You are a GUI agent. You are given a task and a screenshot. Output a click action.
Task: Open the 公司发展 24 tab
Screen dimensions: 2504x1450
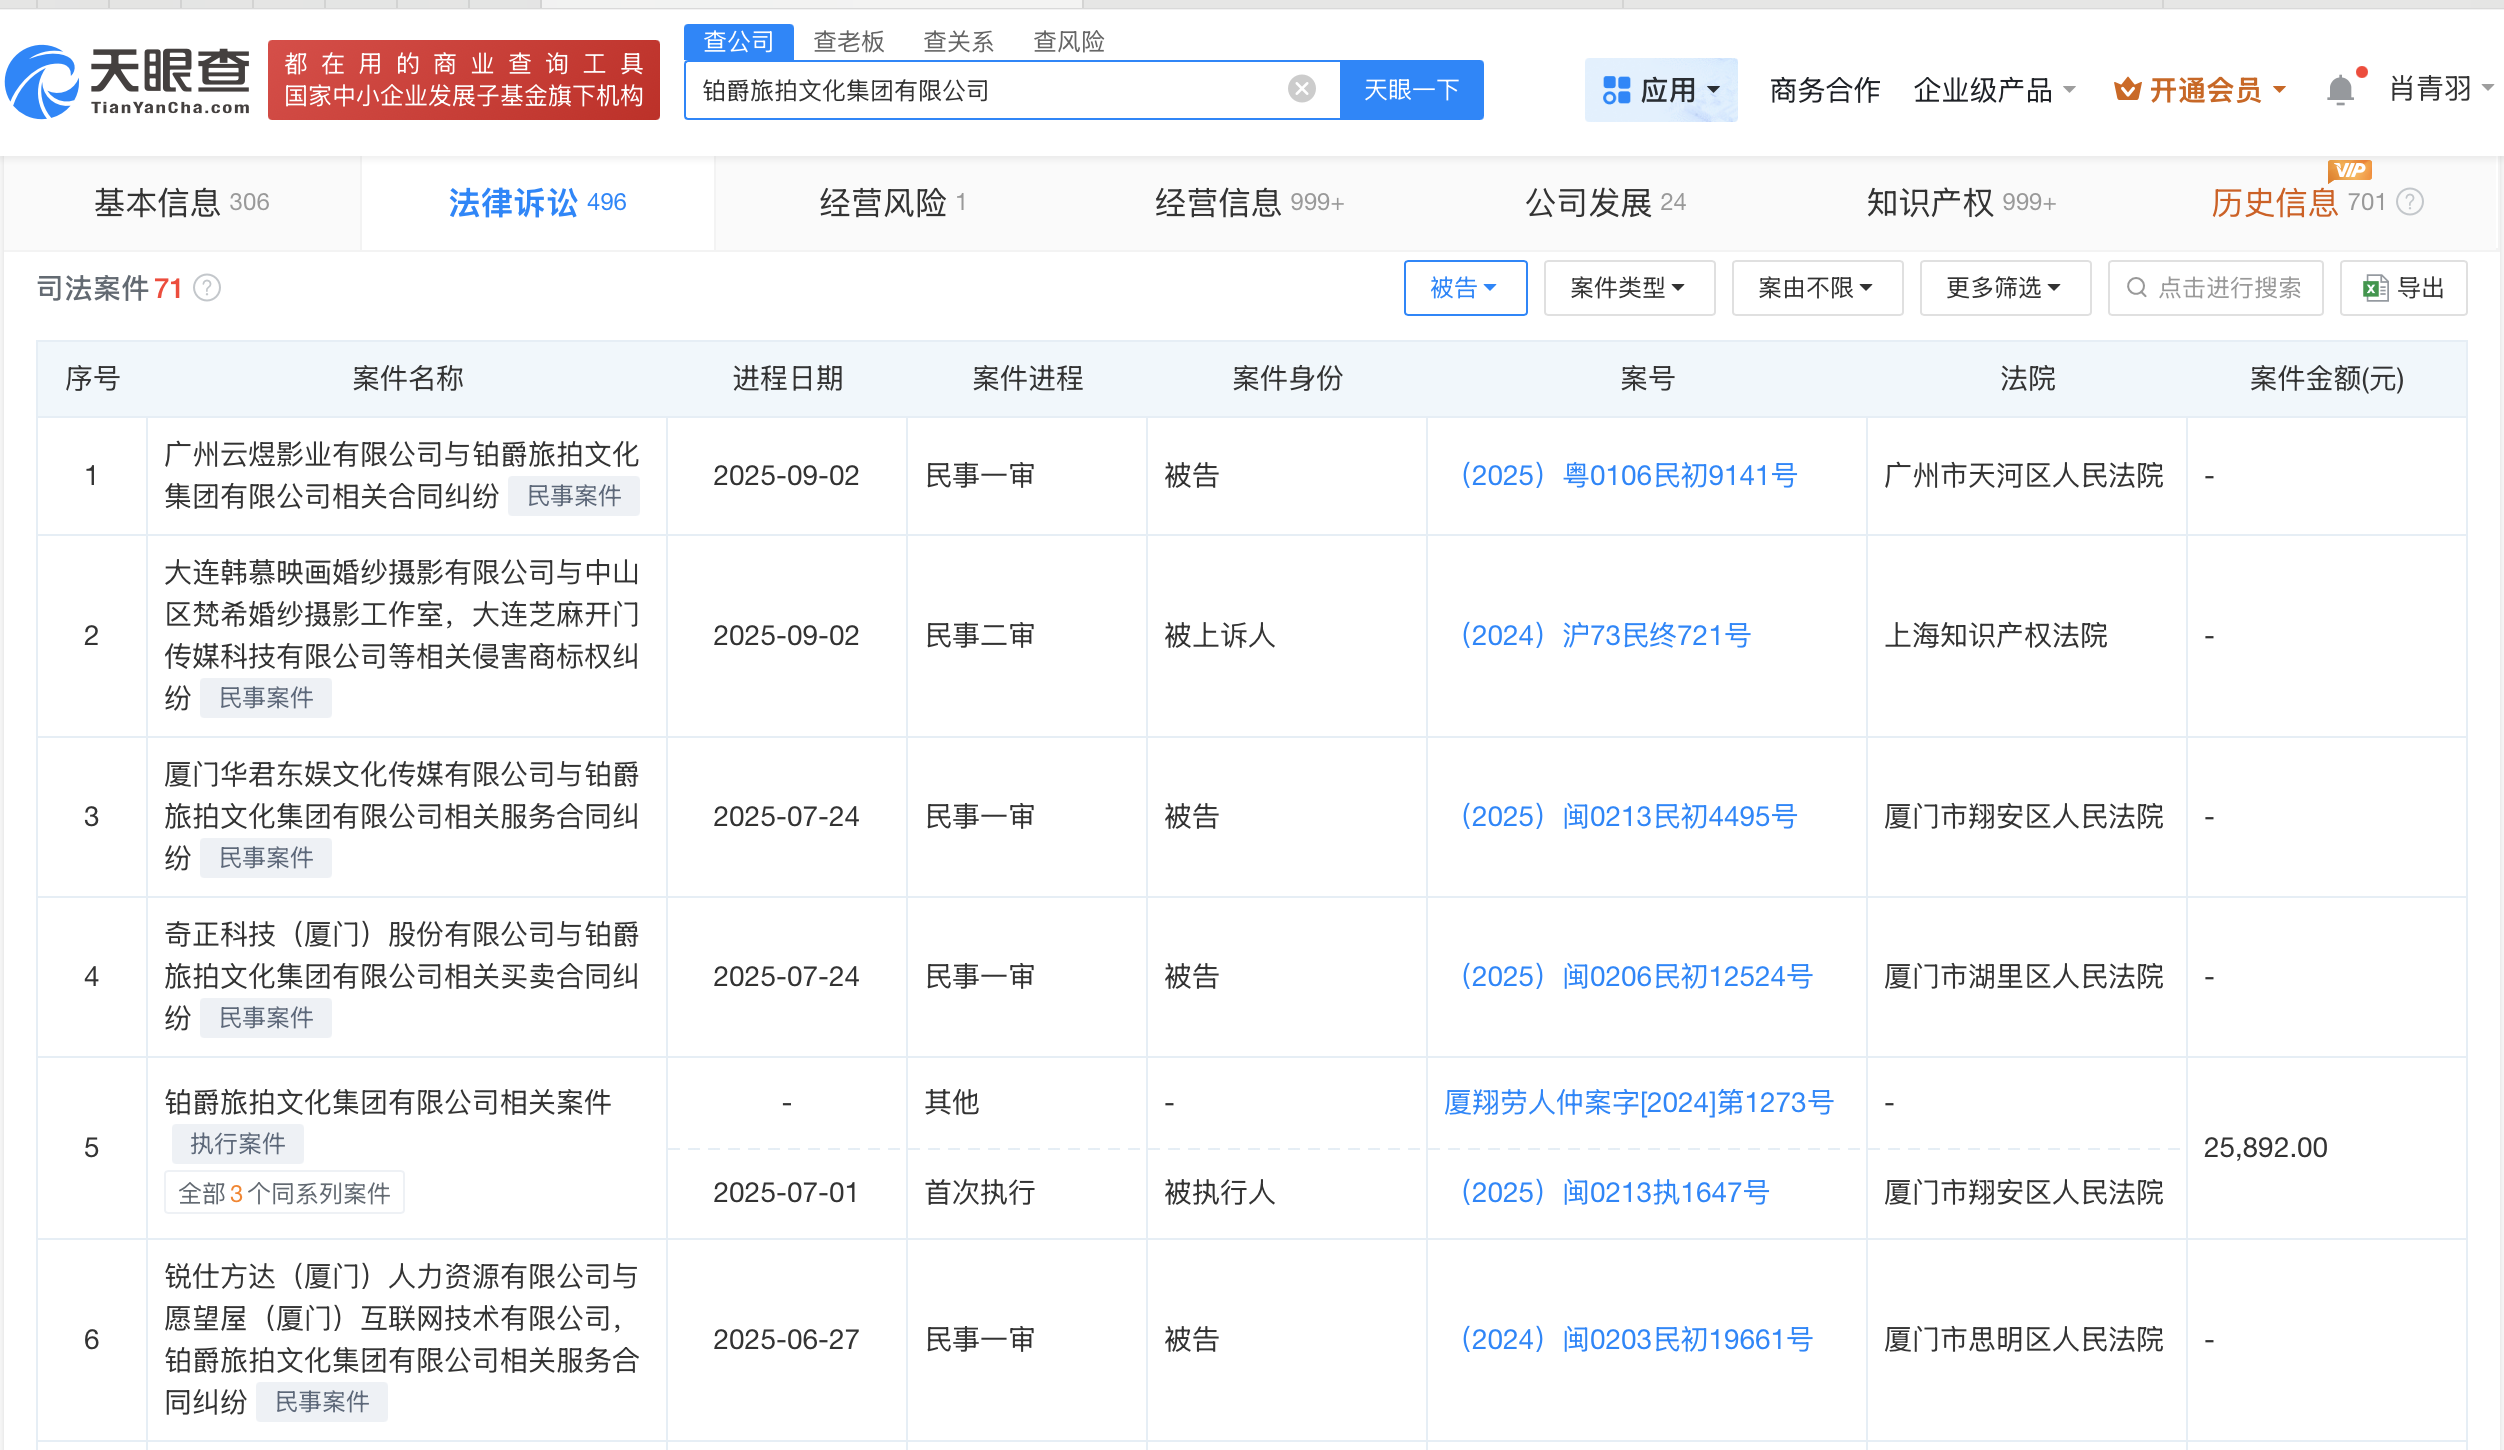tap(1605, 203)
